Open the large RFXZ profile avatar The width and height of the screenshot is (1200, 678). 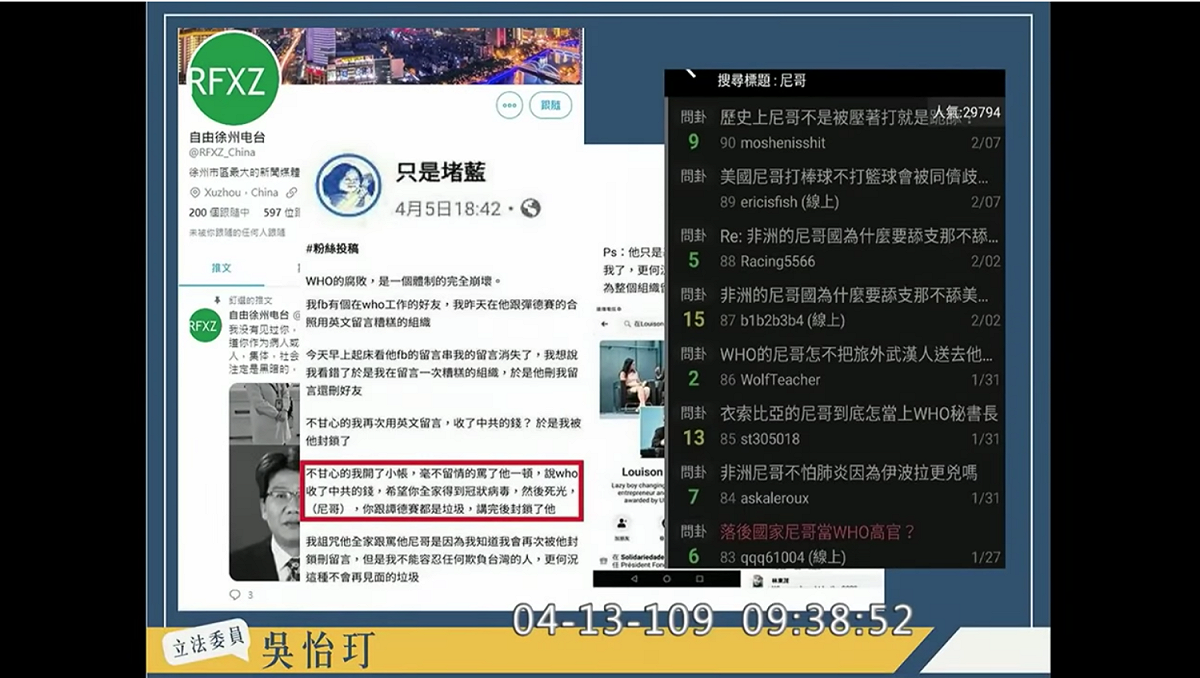point(233,80)
